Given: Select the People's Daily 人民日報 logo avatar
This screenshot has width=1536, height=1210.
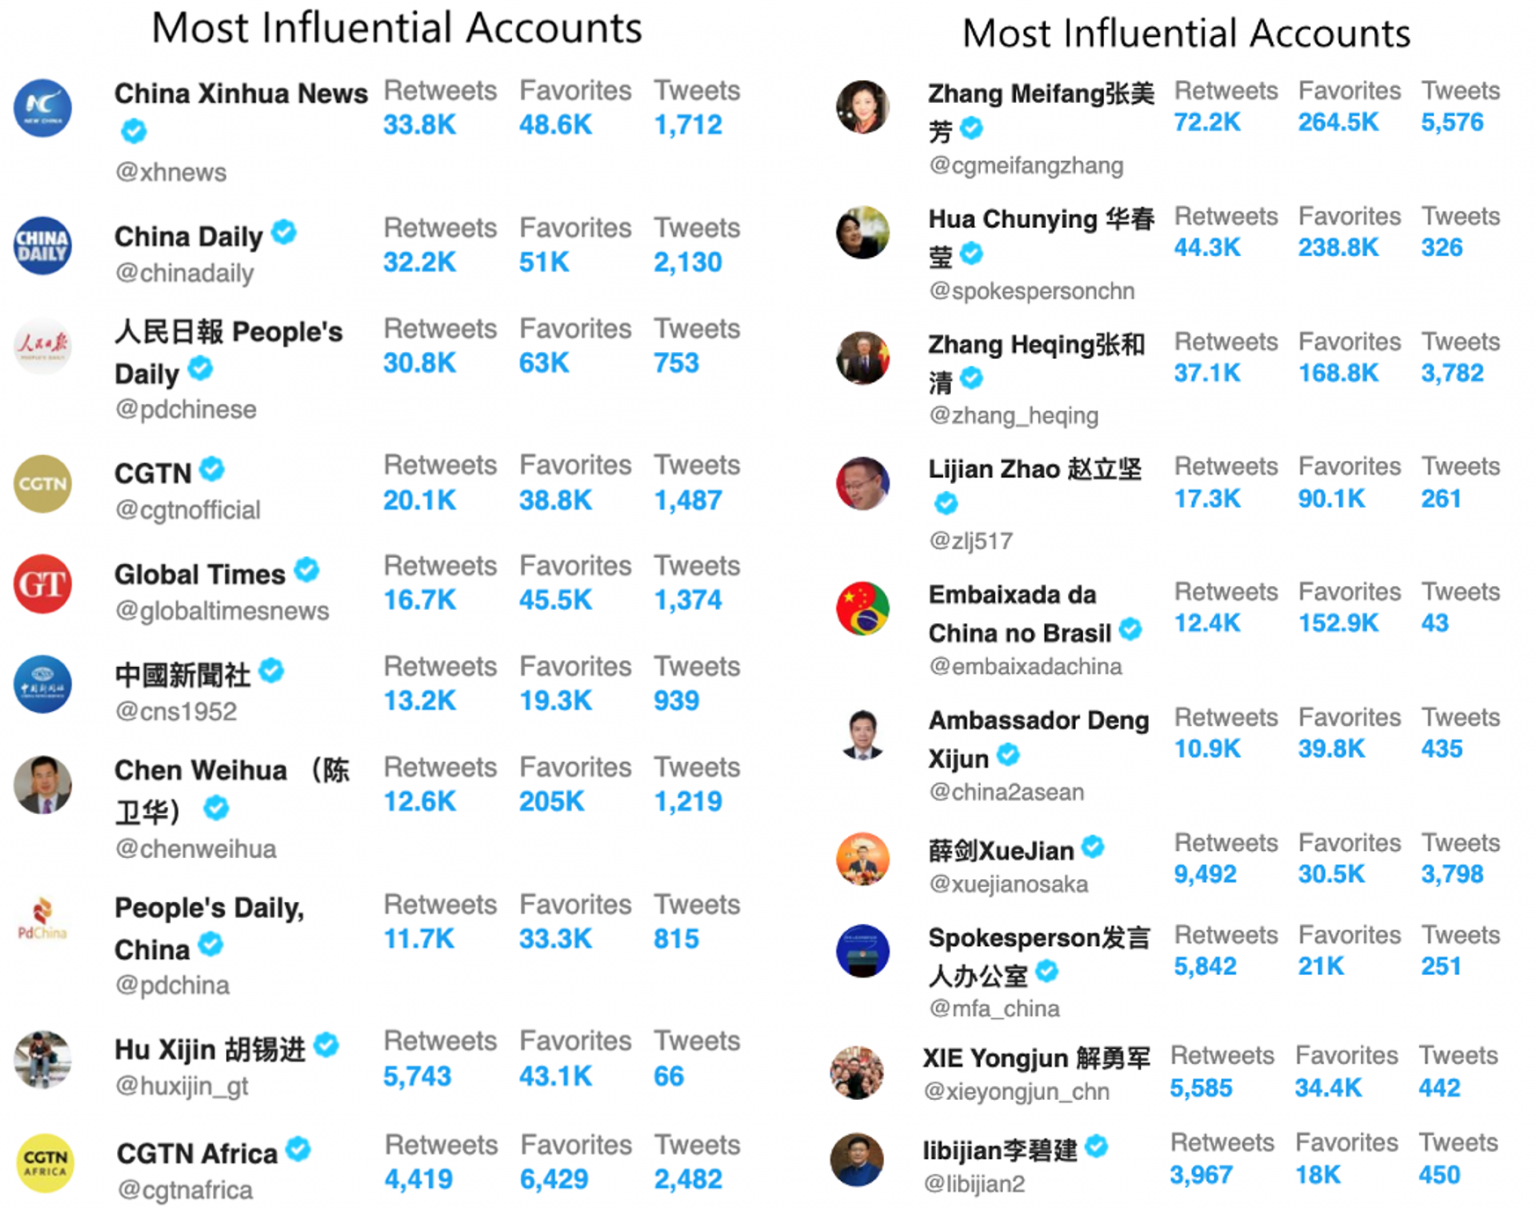Looking at the screenshot, I should 42,346.
